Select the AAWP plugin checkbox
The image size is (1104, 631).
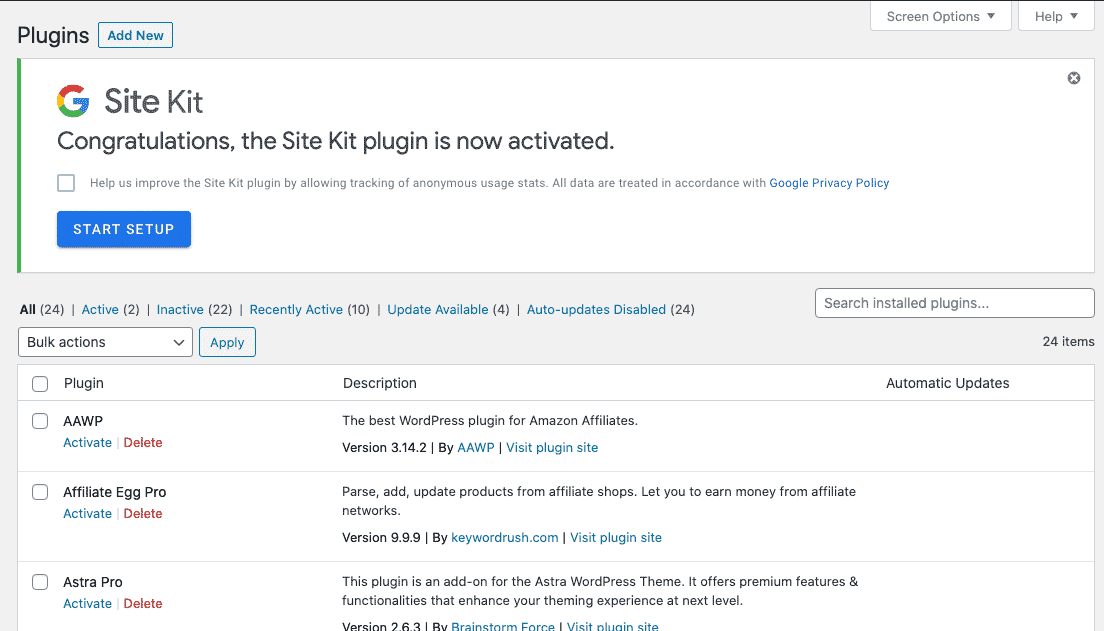pyautogui.click(x=39, y=421)
